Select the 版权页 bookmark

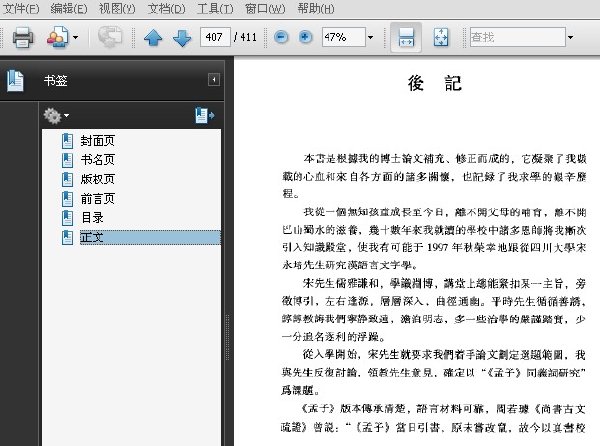tap(98, 179)
